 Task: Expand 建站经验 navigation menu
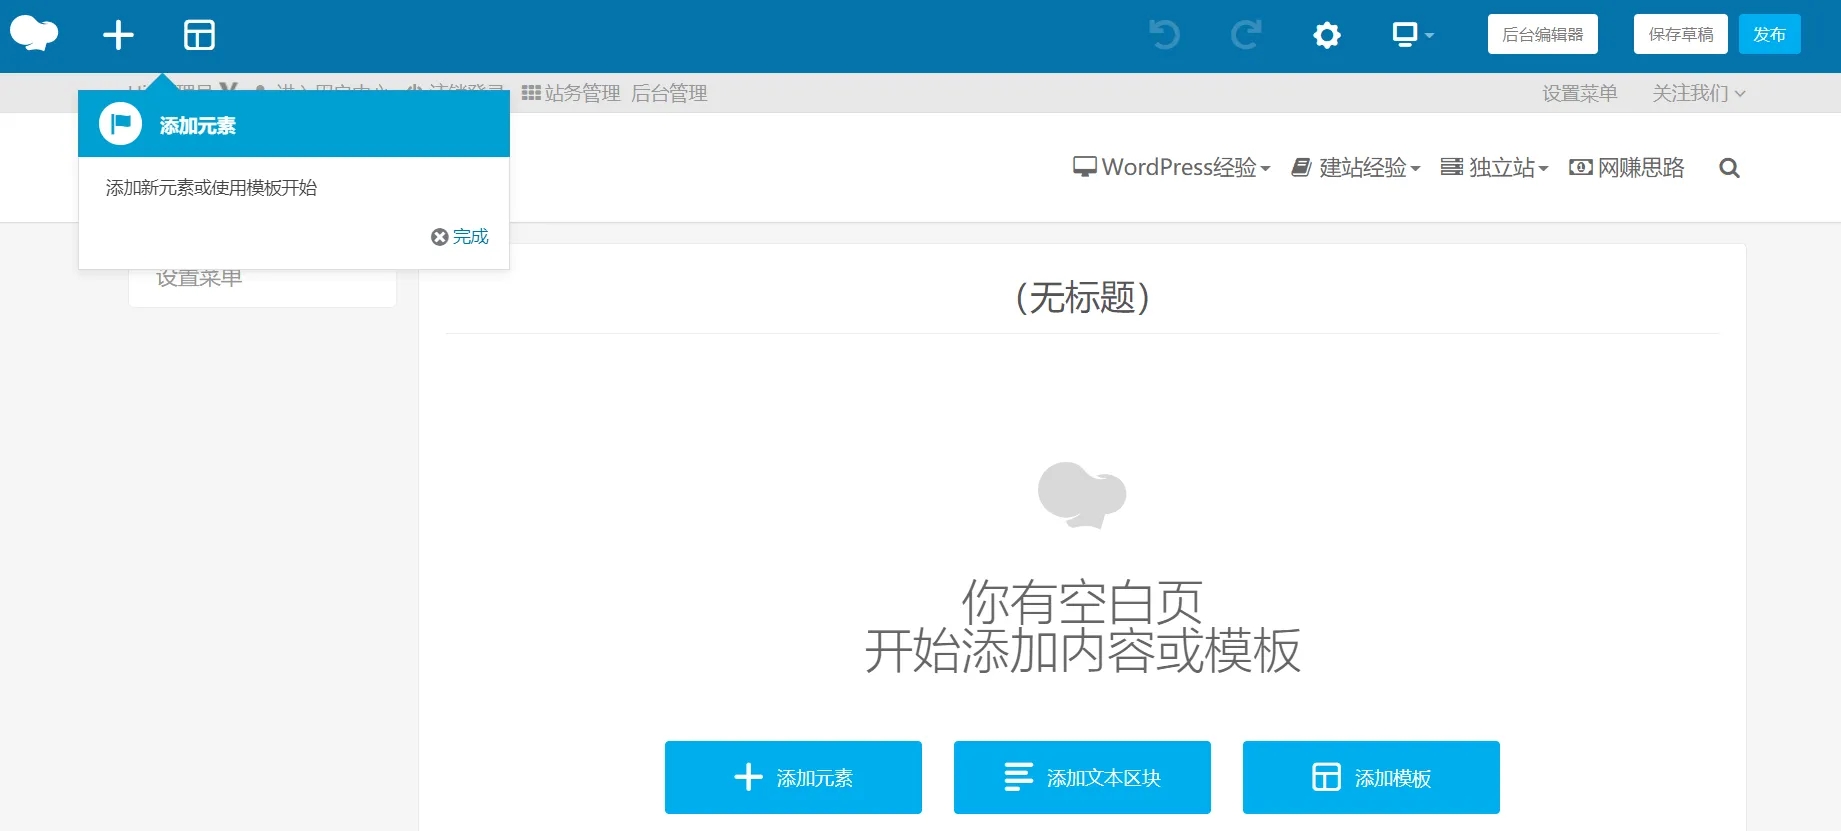1355,167
